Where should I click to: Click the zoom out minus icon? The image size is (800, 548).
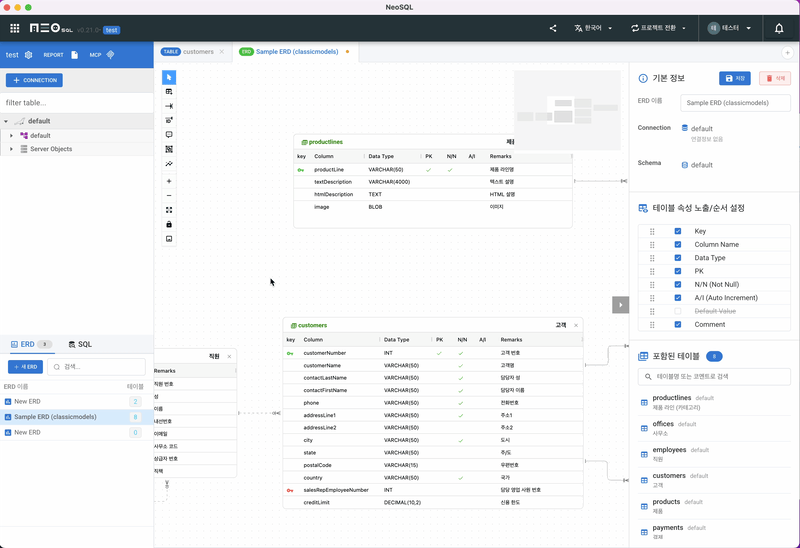coord(169,195)
